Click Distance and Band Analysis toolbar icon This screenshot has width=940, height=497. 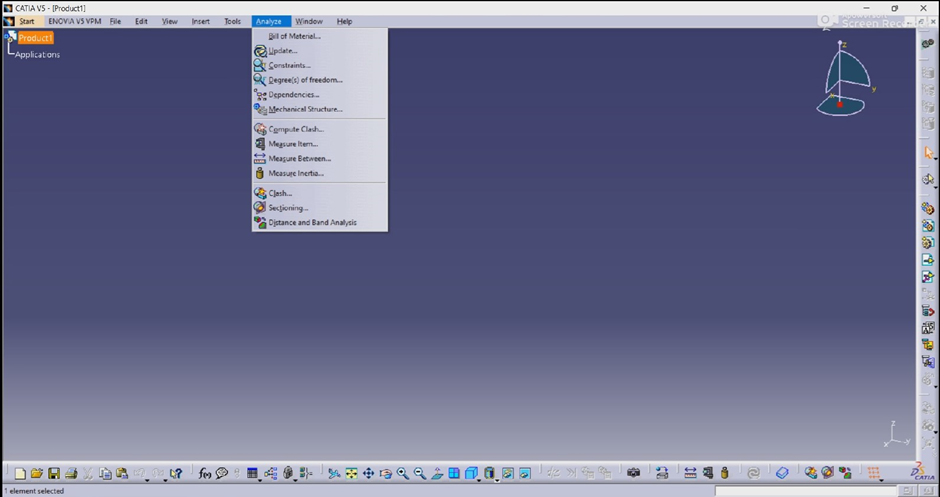coord(845,474)
